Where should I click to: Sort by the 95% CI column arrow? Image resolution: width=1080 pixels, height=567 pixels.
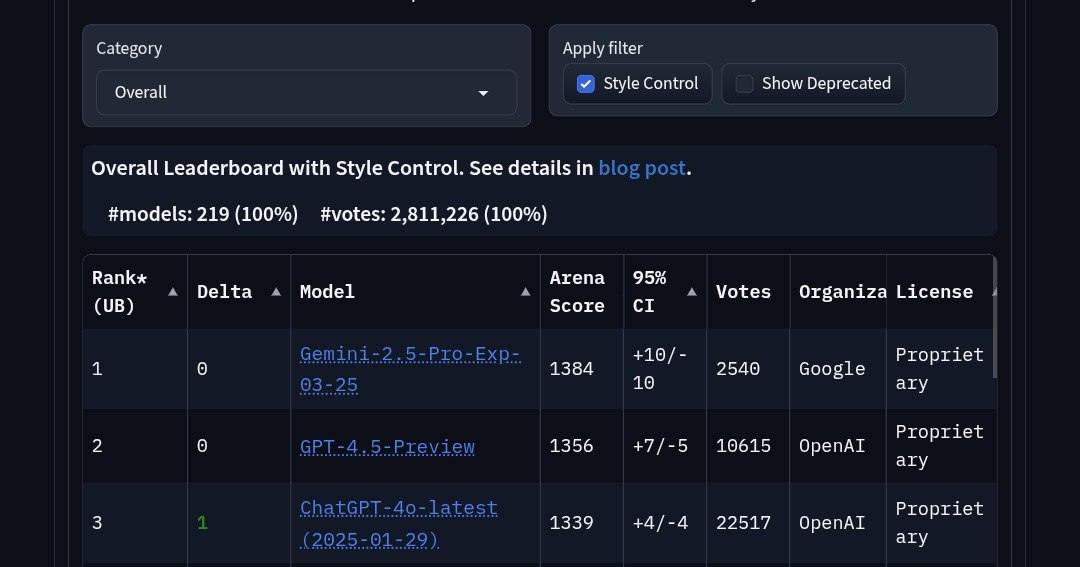692,292
